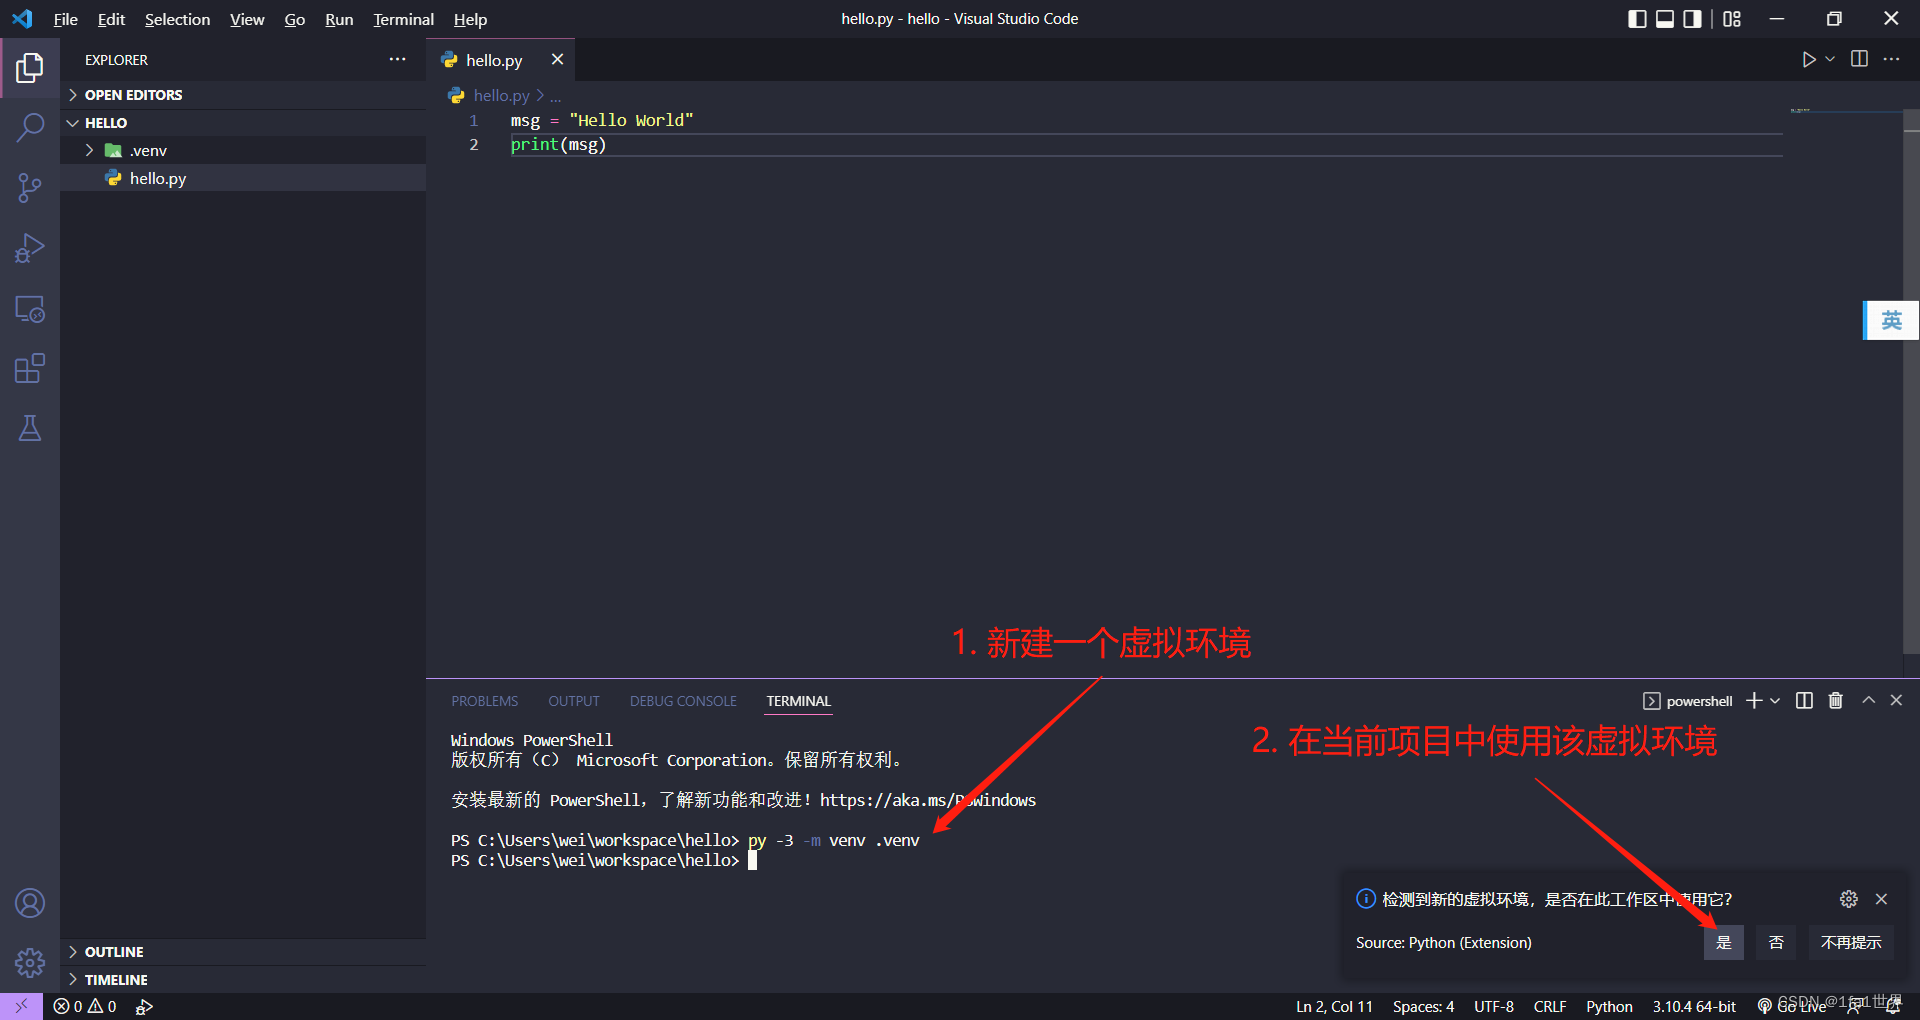Create a new terminal with plus icon
Image resolution: width=1920 pixels, height=1020 pixels.
[1754, 701]
